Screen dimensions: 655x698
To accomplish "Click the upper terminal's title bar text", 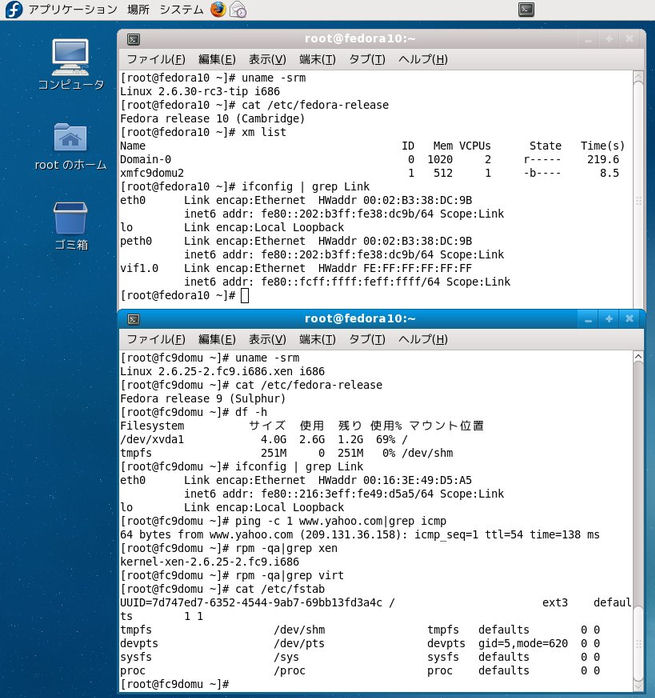I will [360, 39].
